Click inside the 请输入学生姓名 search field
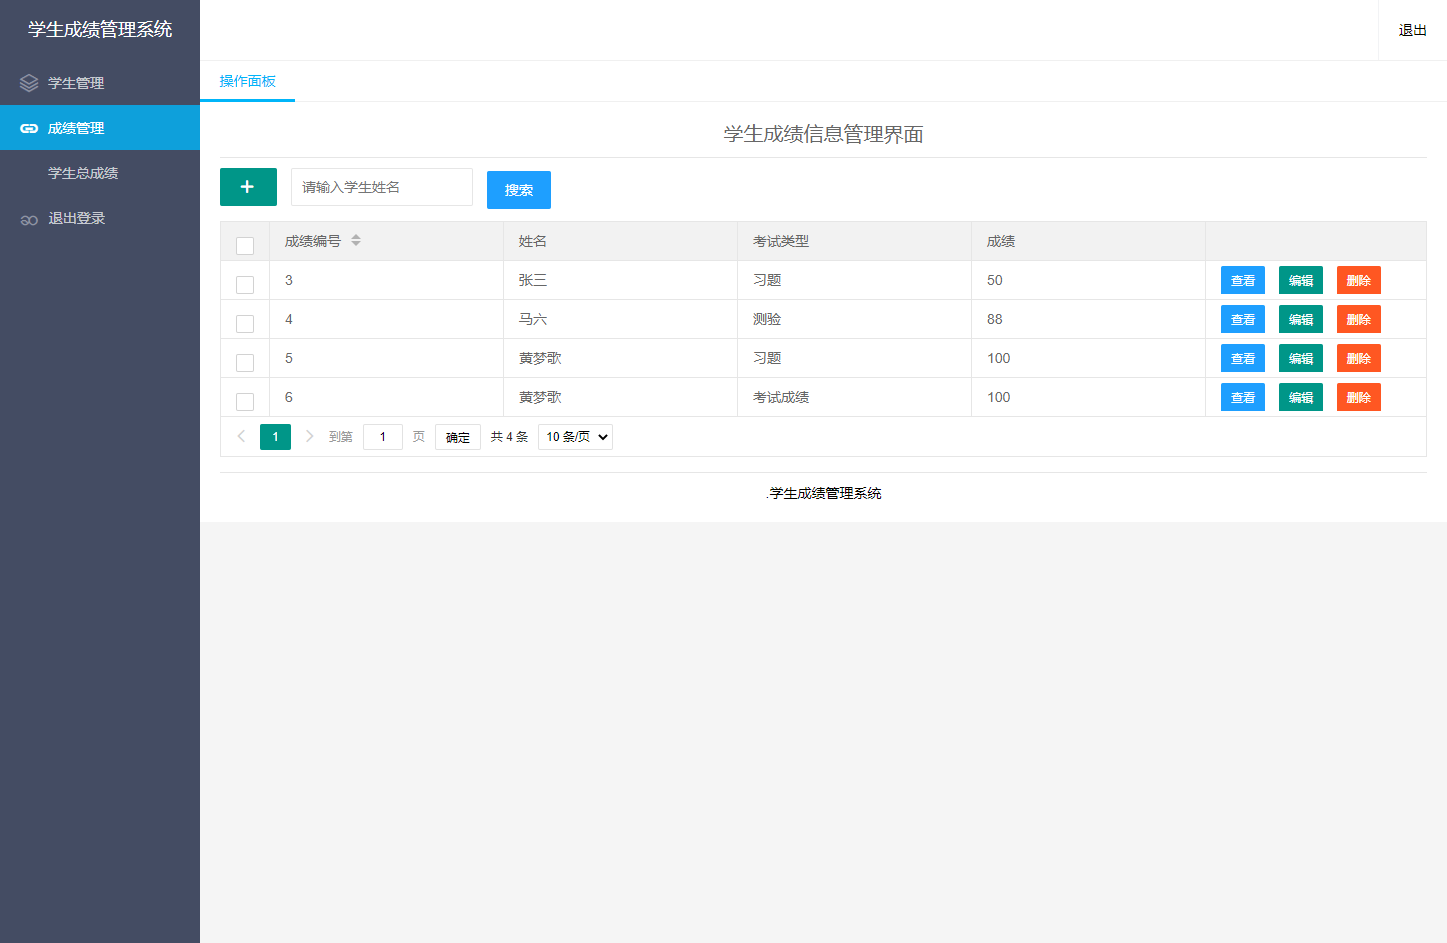Viewport: 1447px width, 943px height. 380,187
